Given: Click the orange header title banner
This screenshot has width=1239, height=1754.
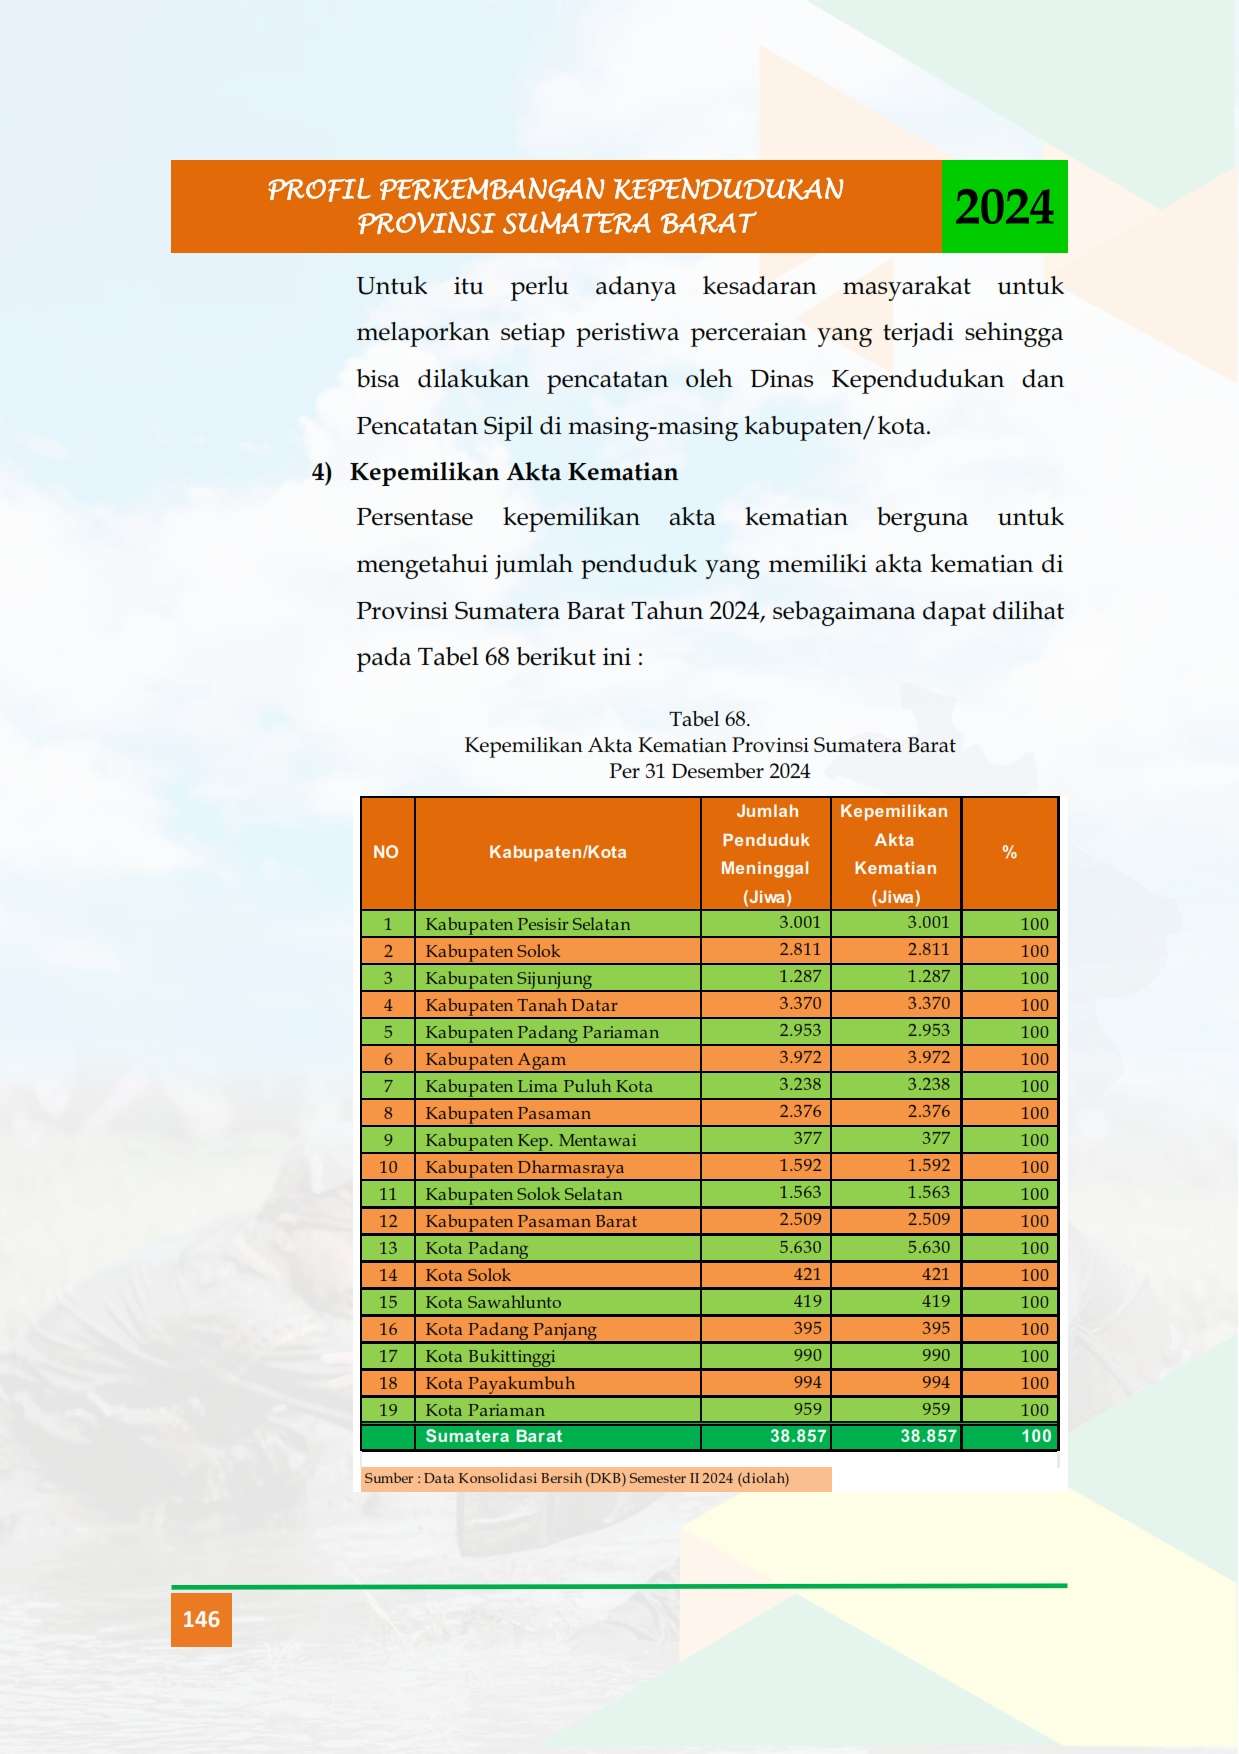Looking at the screenshot, I should tap(556, 206).
